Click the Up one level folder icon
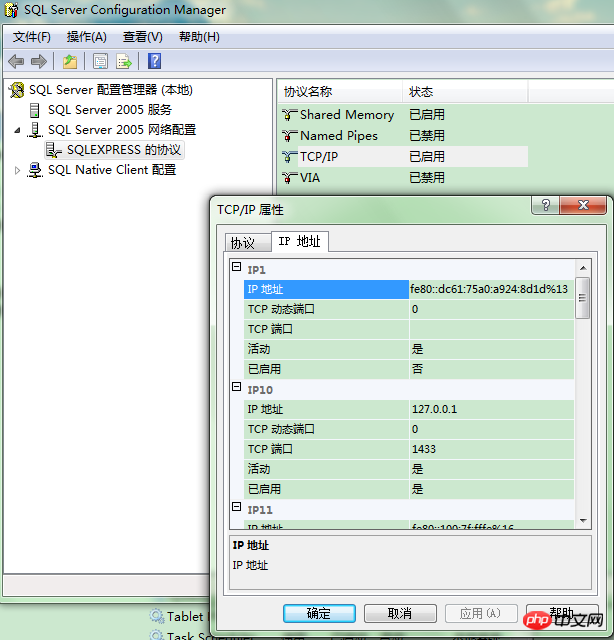The image size is (614, 640). [70, 62]
